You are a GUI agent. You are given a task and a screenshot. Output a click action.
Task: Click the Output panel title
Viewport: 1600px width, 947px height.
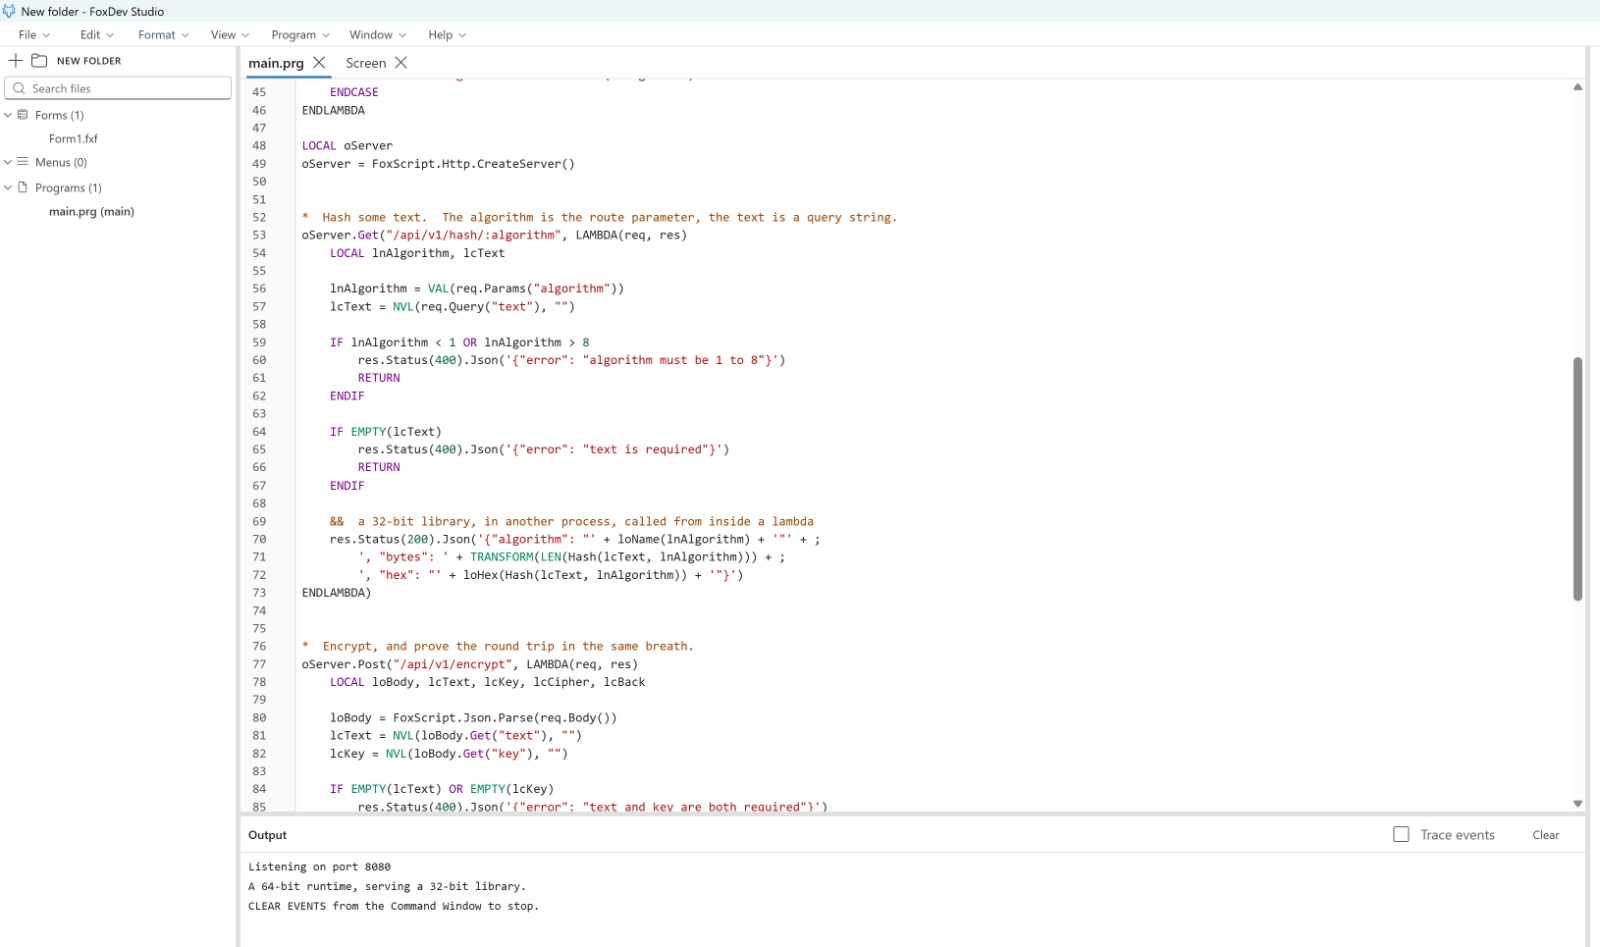tap(267, 835)
